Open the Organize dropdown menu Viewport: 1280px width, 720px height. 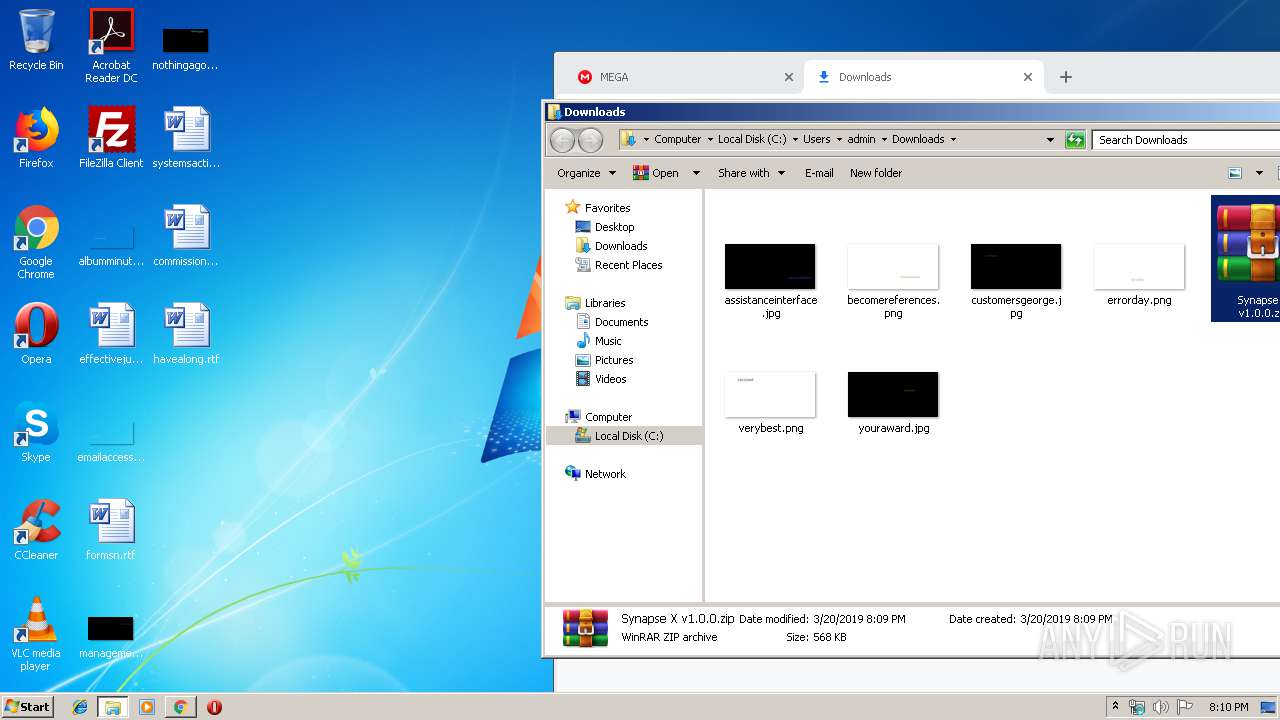pos(586,173)
